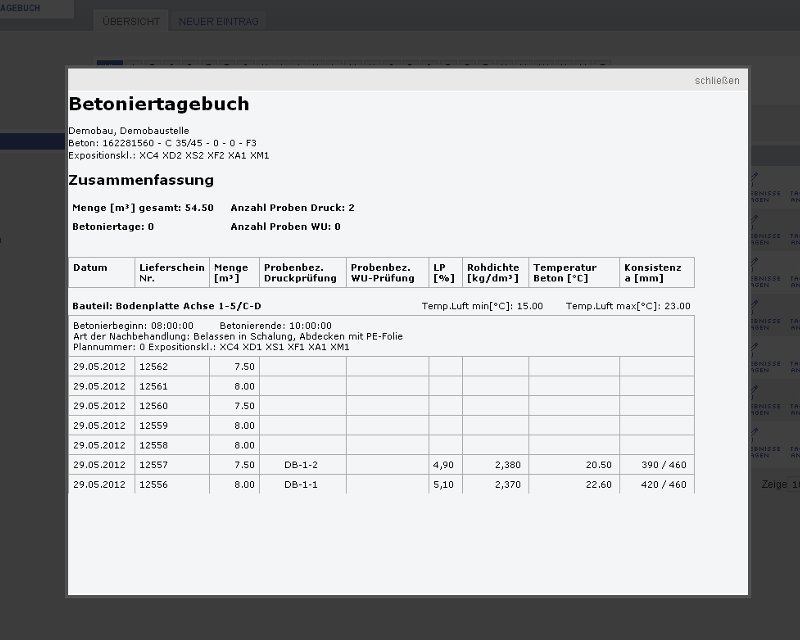Click 'Betonierbeginn: 08:00:00' text
The image size is (800, 640).
coord(133,326)
